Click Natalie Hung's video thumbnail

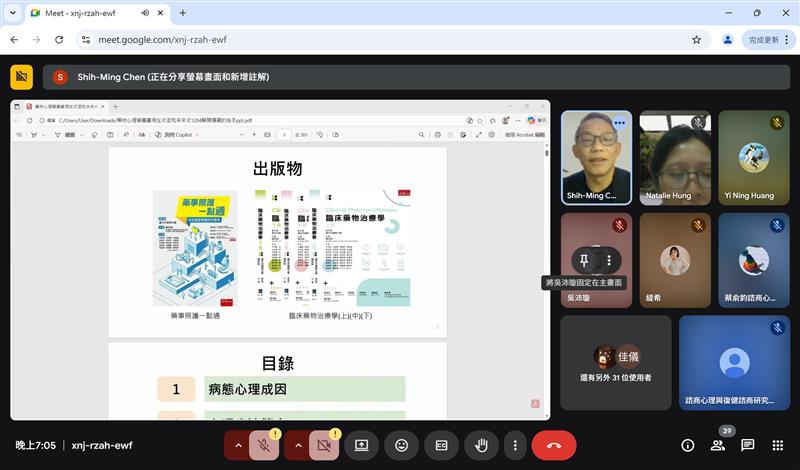(675, 158)
